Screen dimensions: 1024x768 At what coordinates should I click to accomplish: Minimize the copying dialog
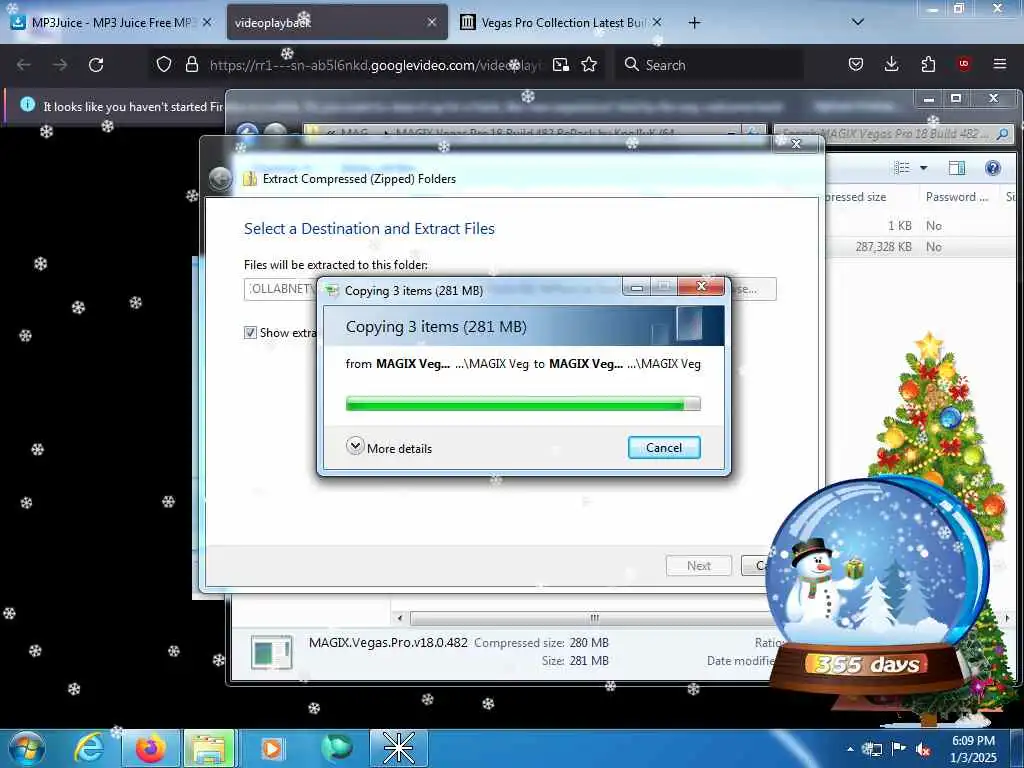(637, 287)
